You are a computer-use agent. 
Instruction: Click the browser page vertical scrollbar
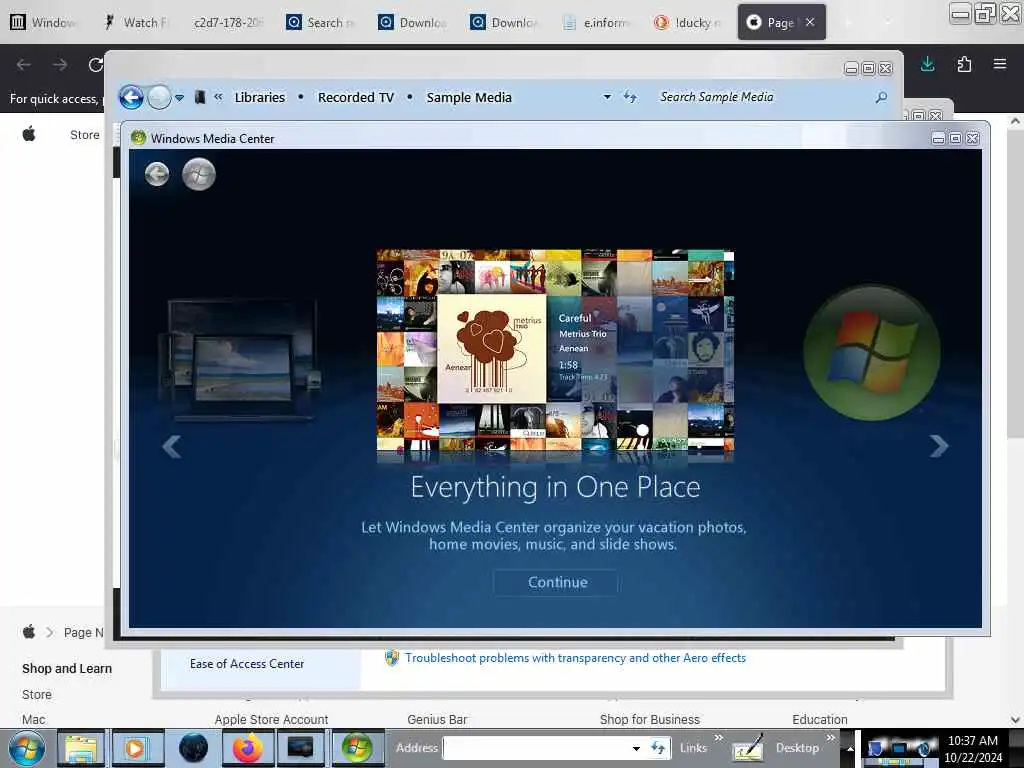1015,418
